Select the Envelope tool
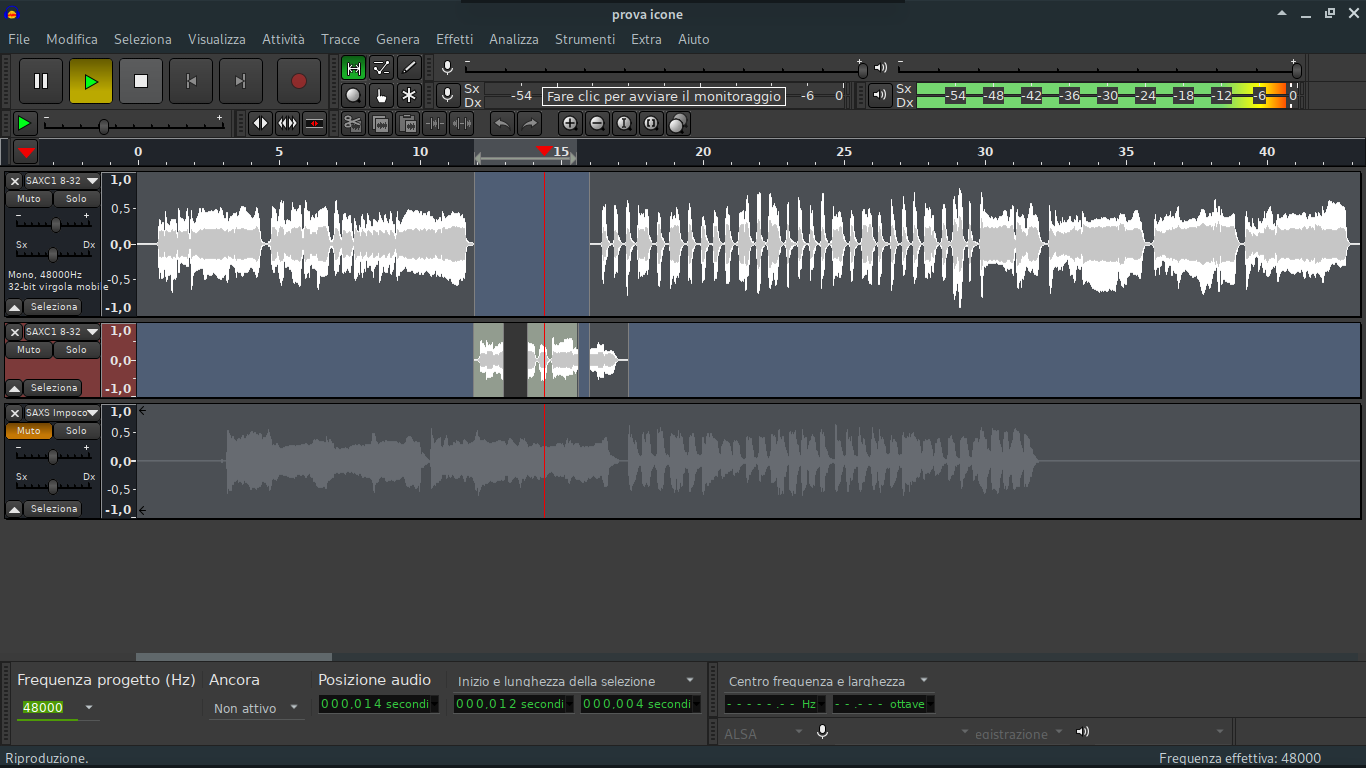Viewport: 1366px width, 768px height. coord(381,68)
